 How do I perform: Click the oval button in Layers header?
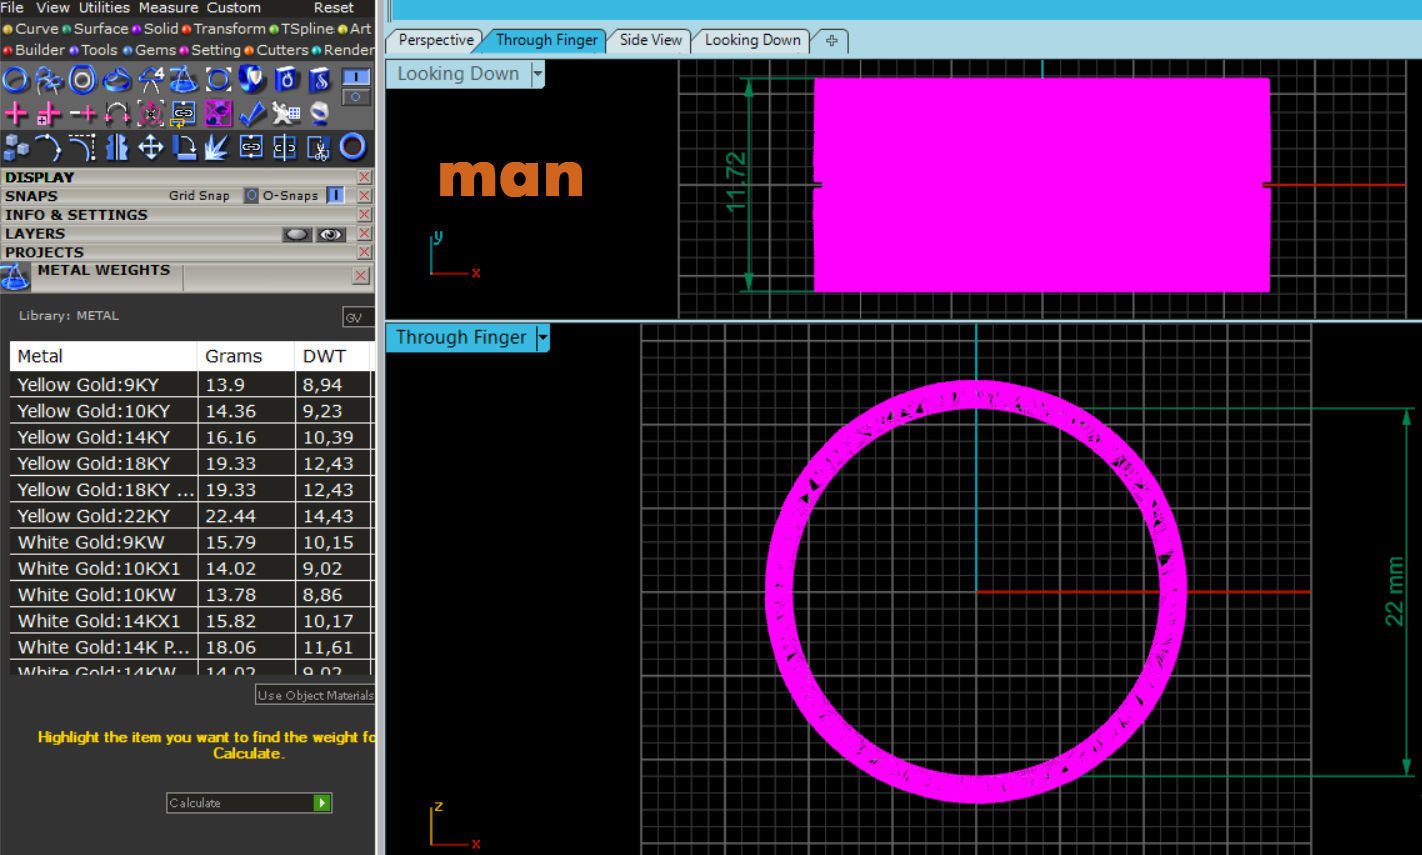tap(297, 234)
